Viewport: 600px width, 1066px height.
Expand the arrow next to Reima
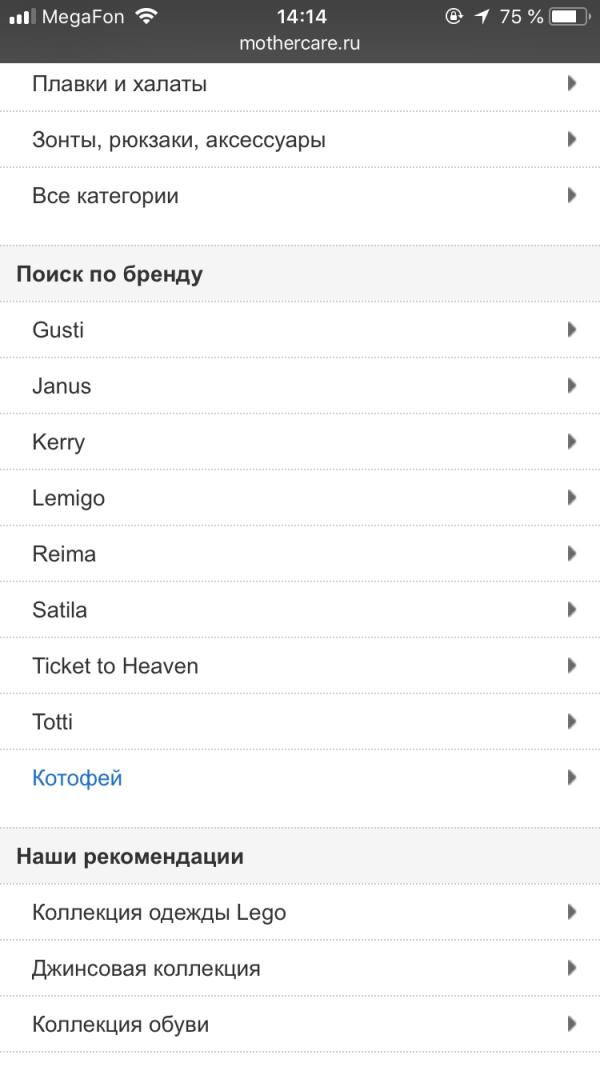[572, 553]
